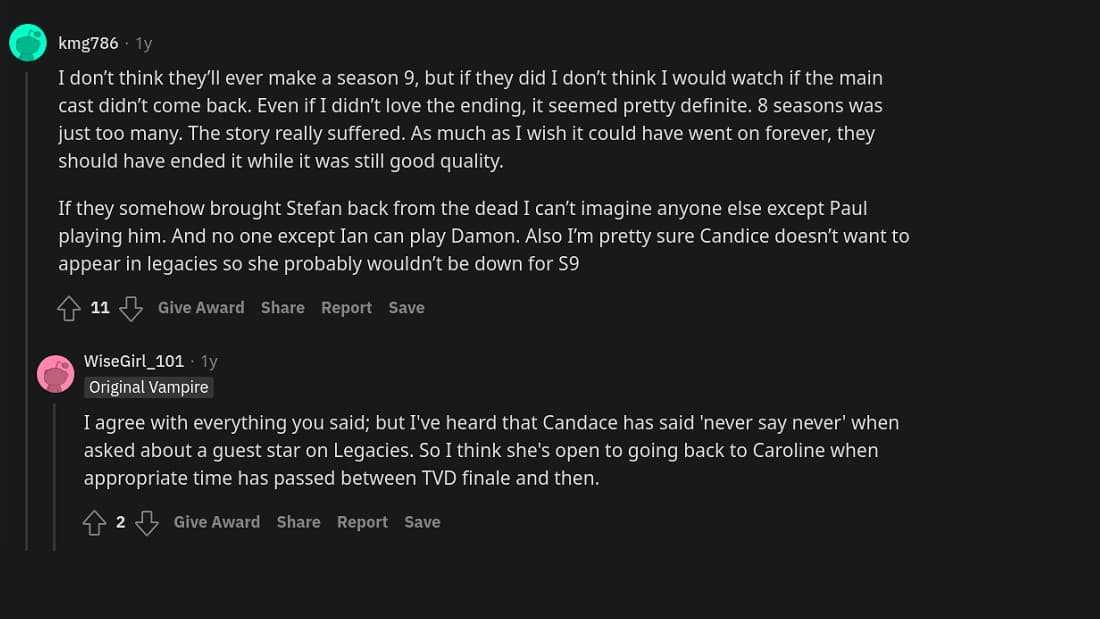The height and width of the screenshot is (619, 1100).
Task: Upvote kmg786's comment
Action: 69,308
